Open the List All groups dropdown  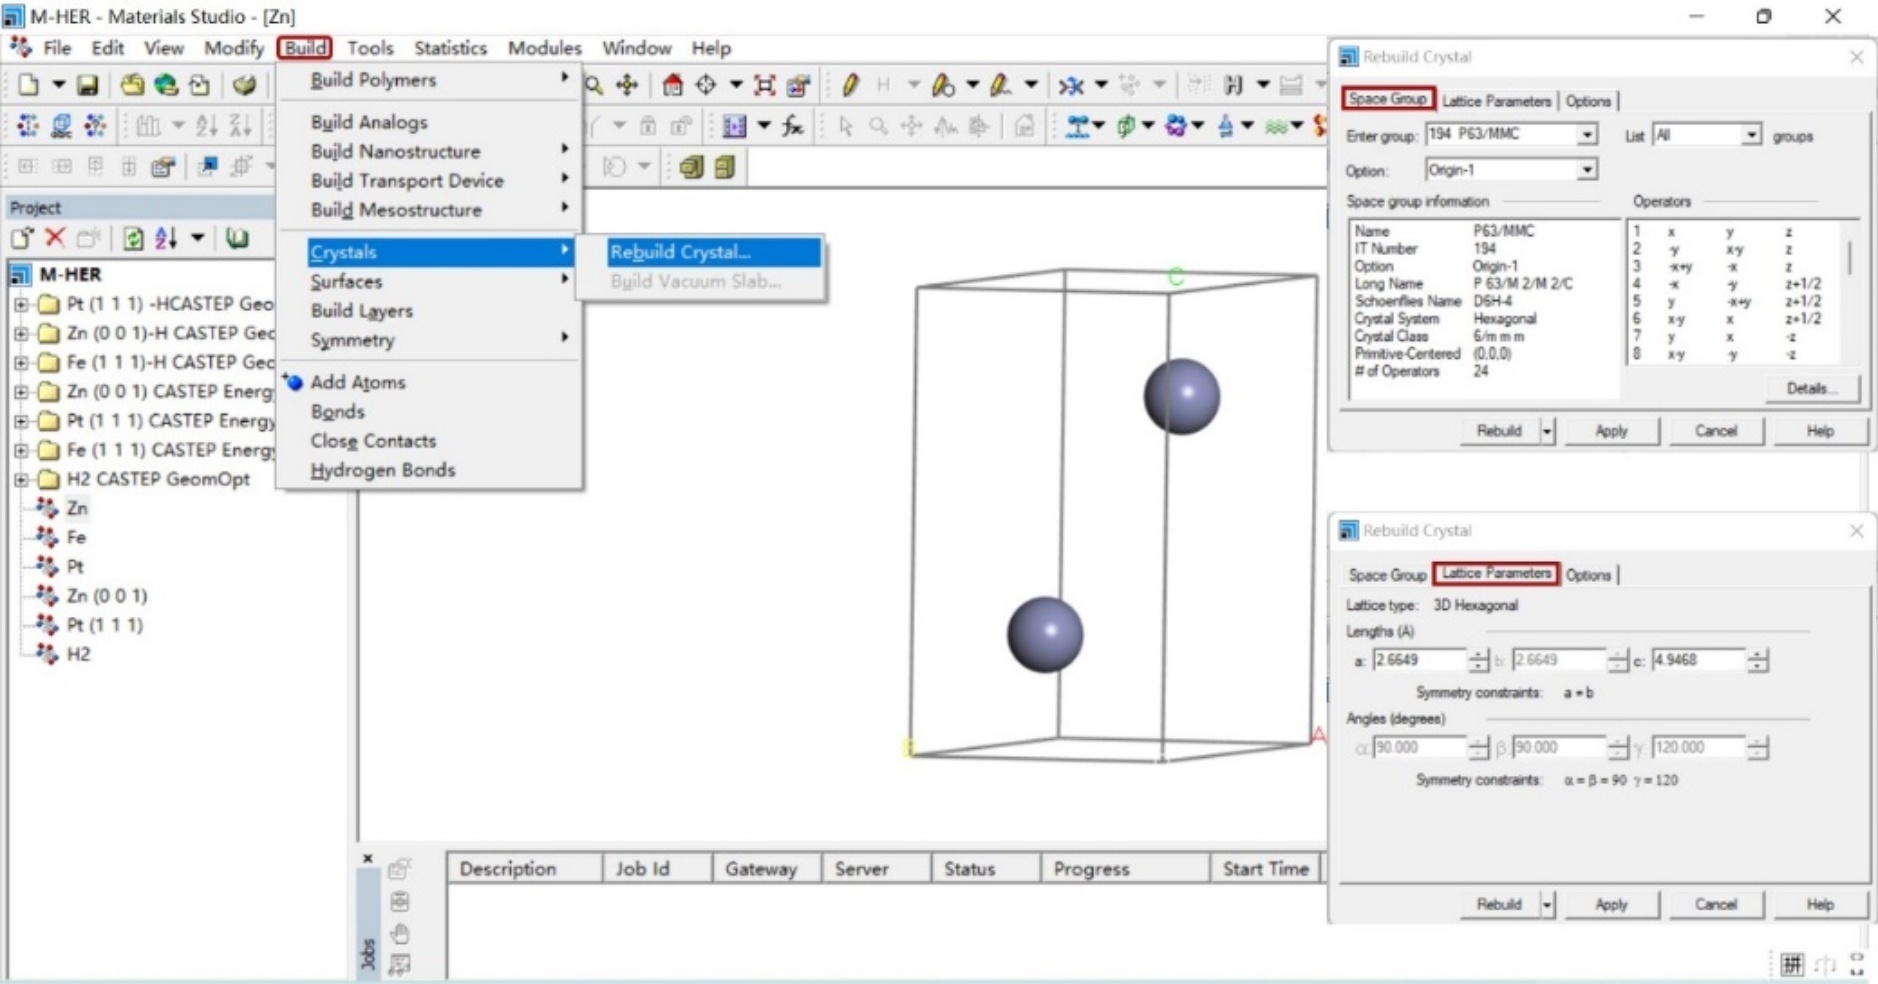coord(1750,135)
